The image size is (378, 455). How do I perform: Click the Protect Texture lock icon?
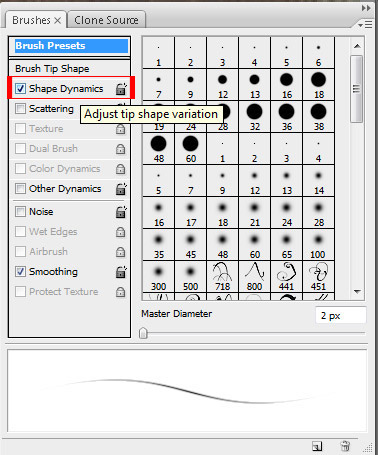tap(120, 292)
